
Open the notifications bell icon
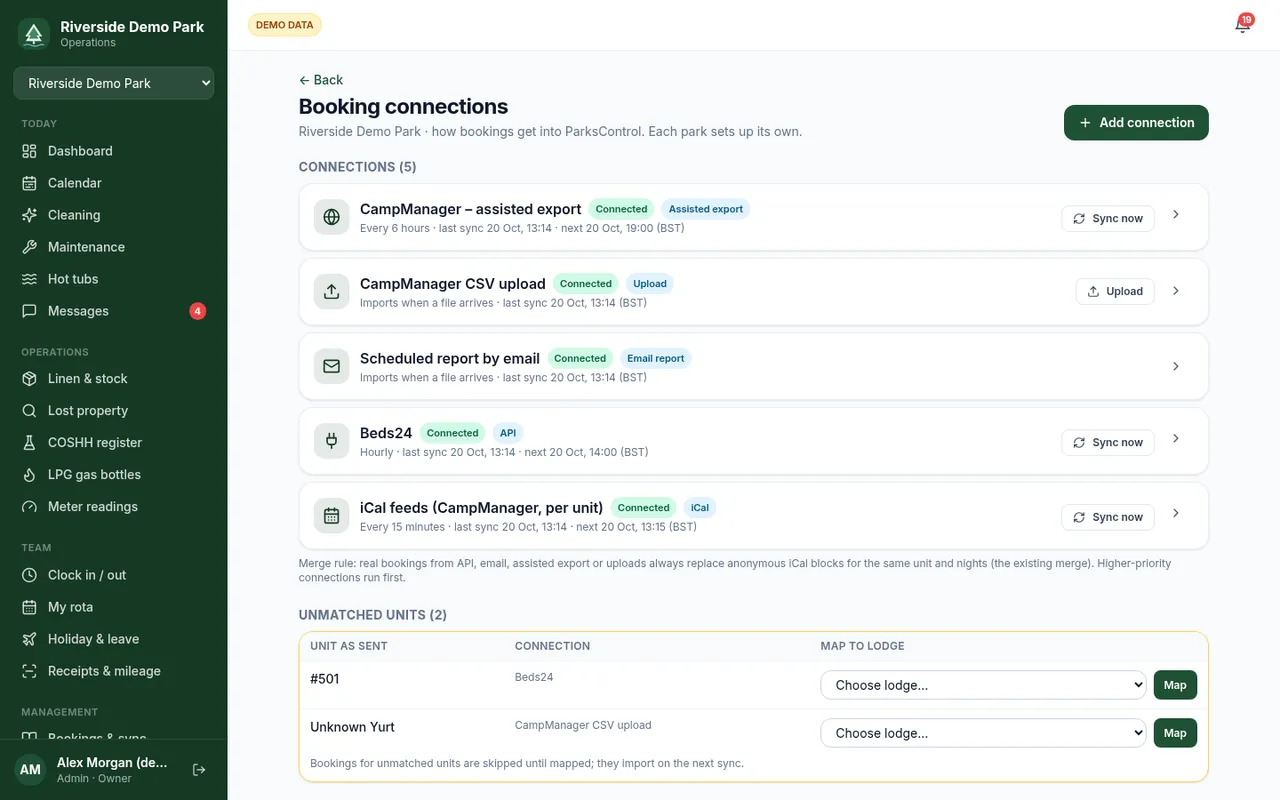[x=1242, y=25]
